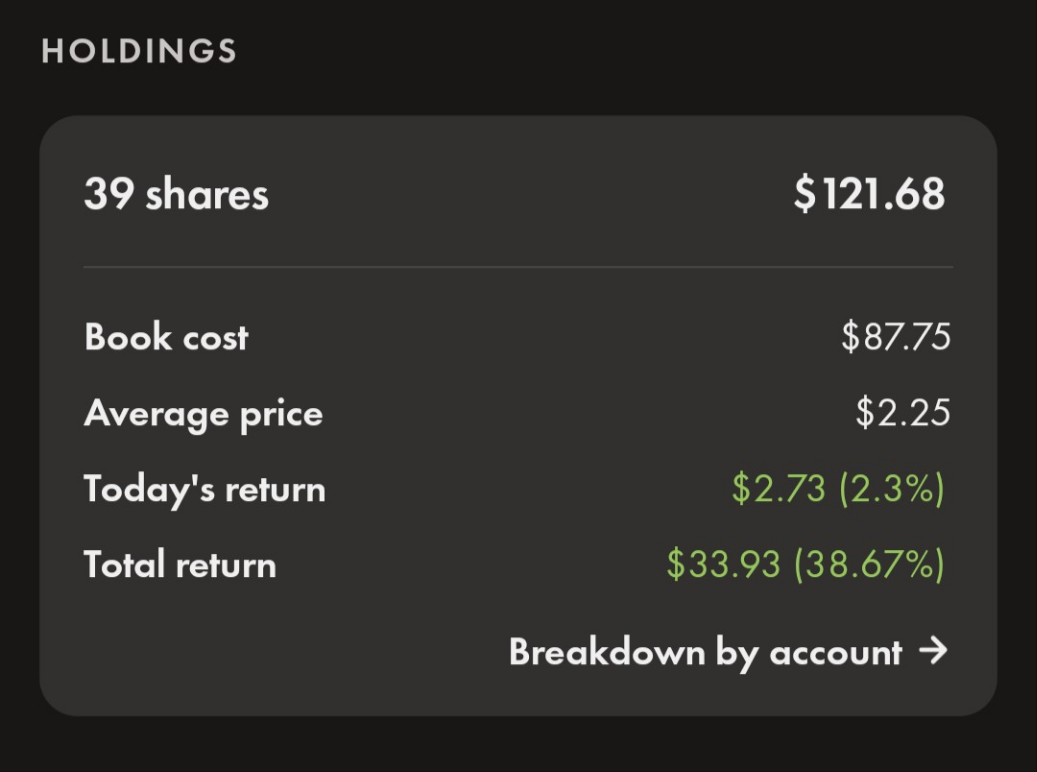Select the green $33.93 total return amount
Viewport: 1037px width, 772px height.
coord(723,565)
